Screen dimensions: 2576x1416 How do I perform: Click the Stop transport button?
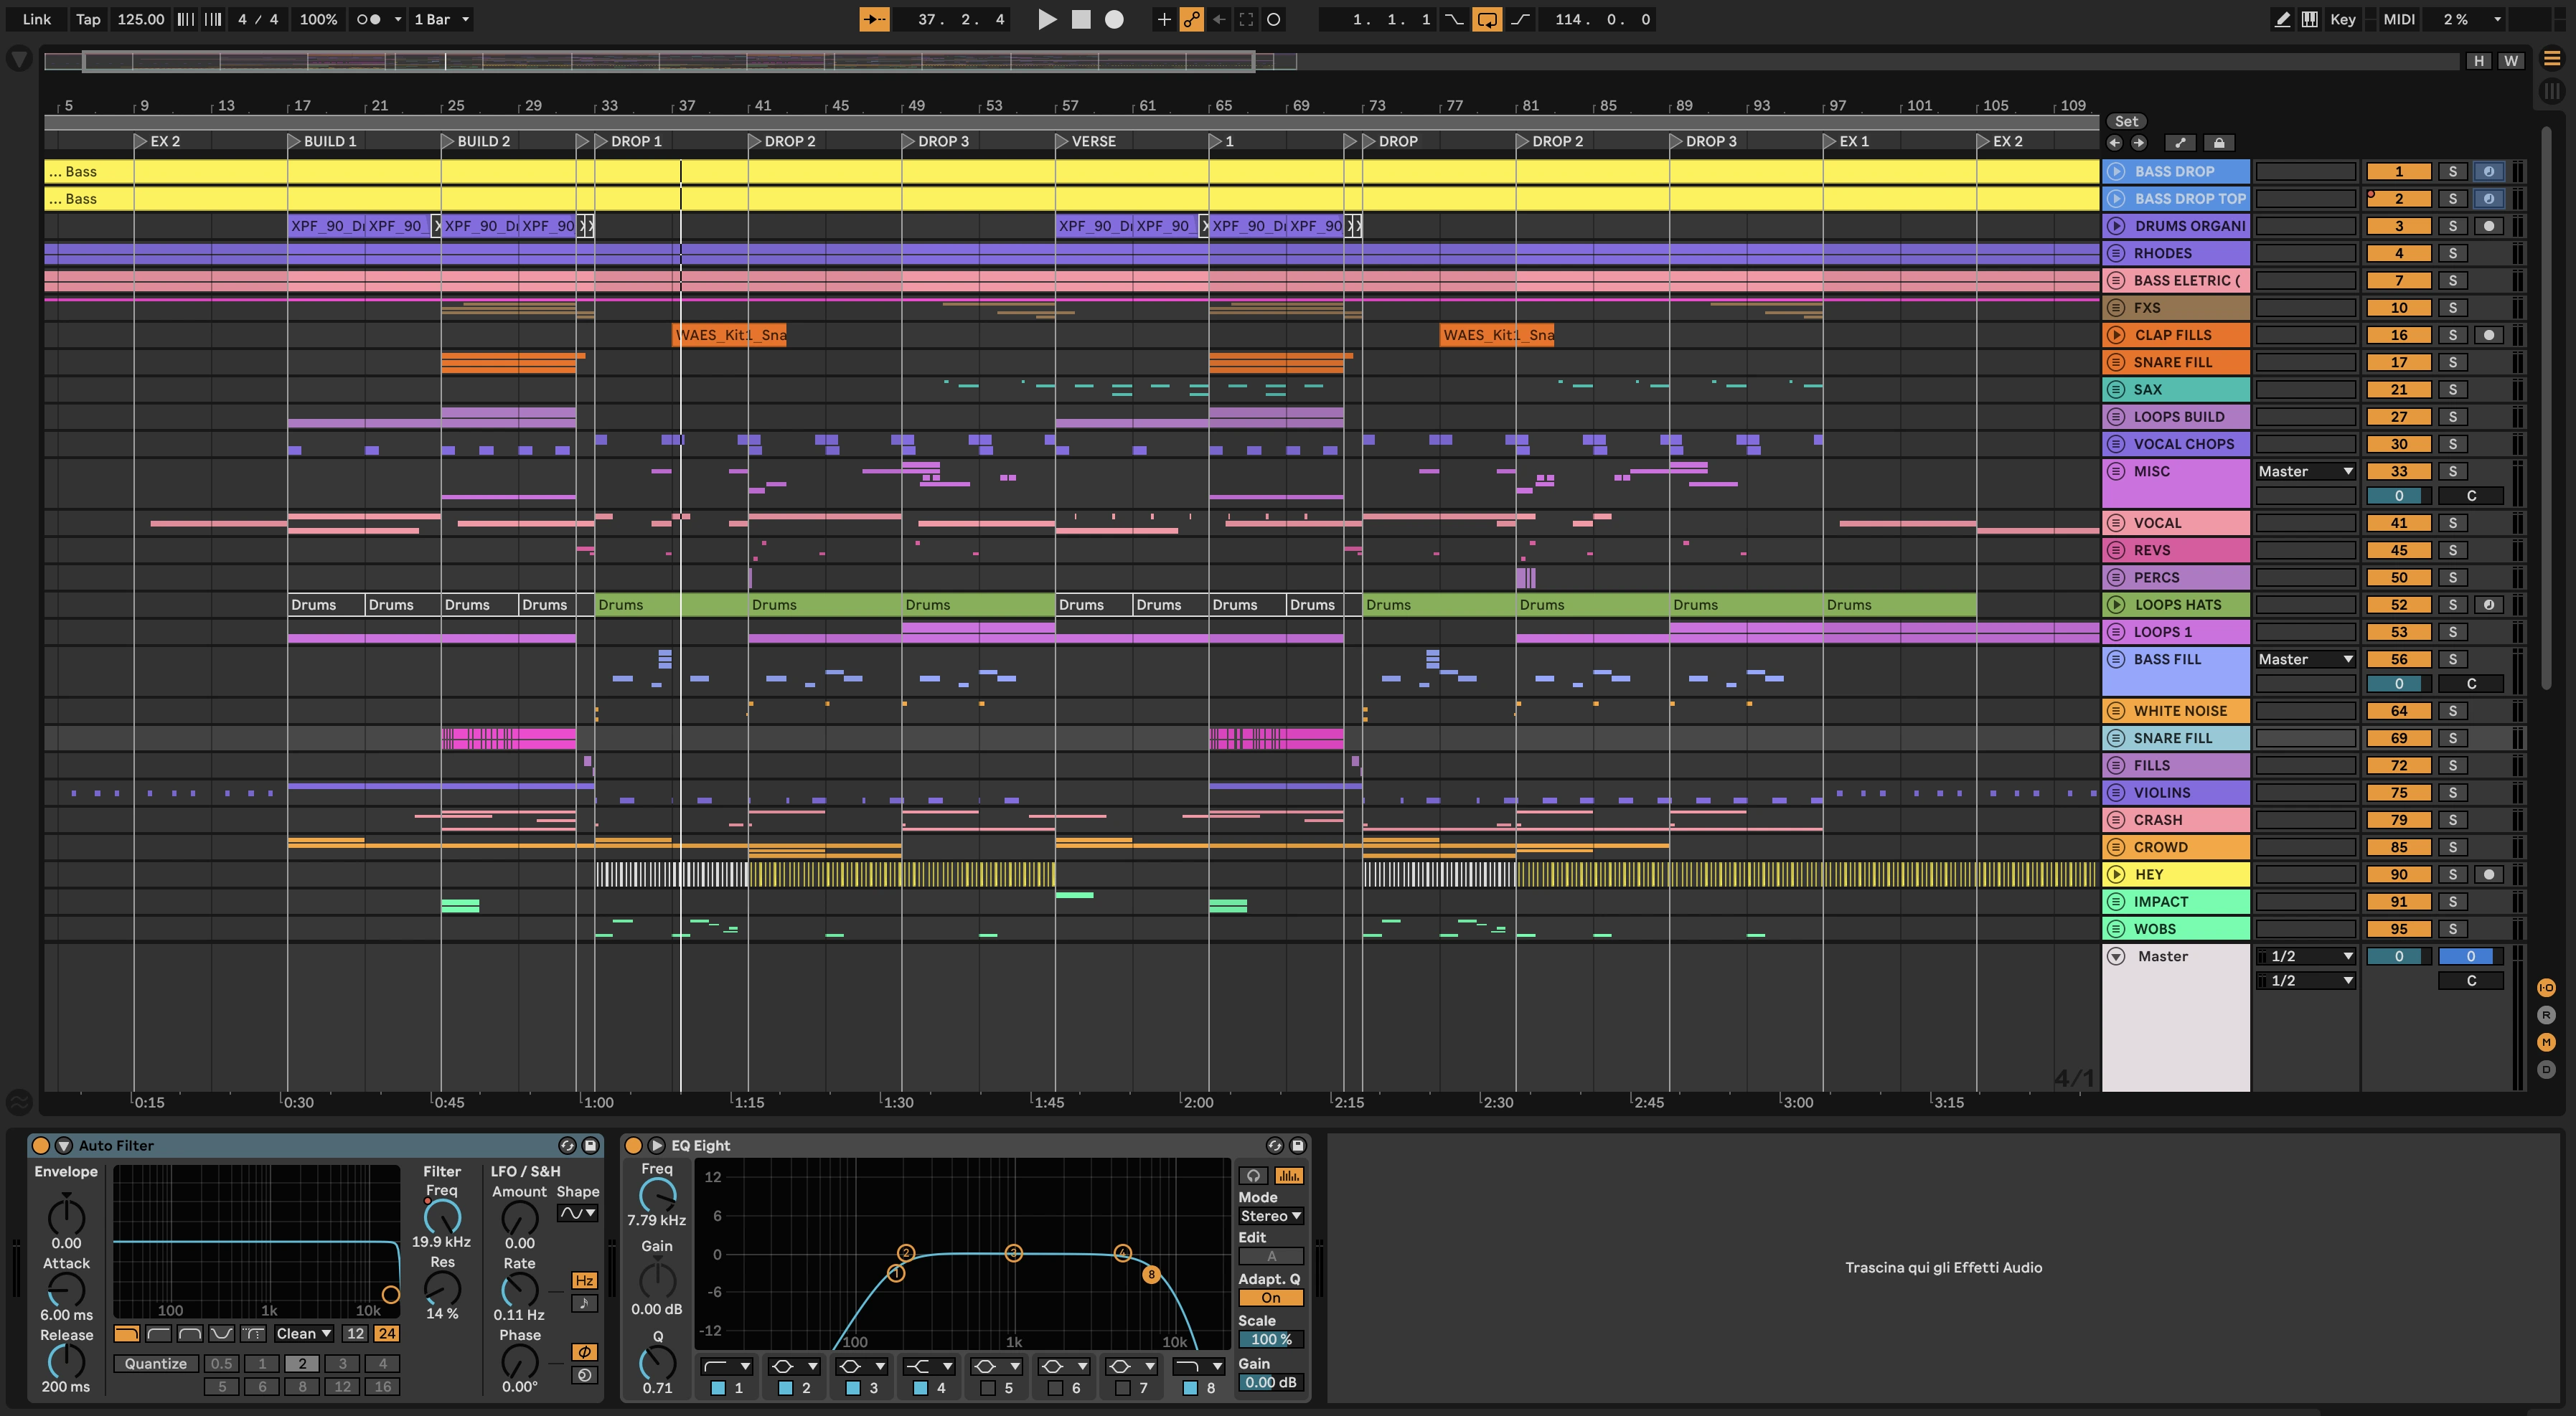coord(1081,19)
